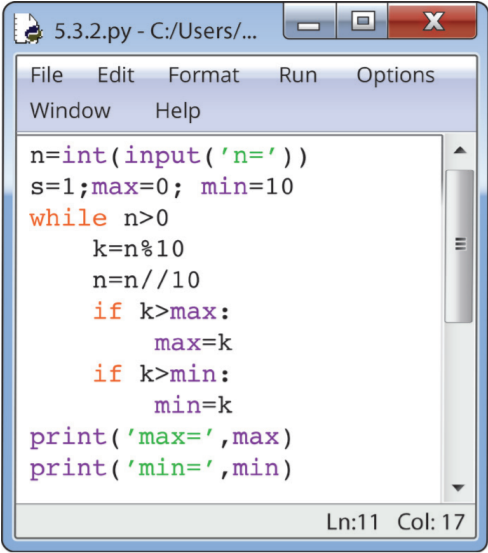Screen dimensions: 488x553
Task: Open the Window menu
Action: (71, 110)
